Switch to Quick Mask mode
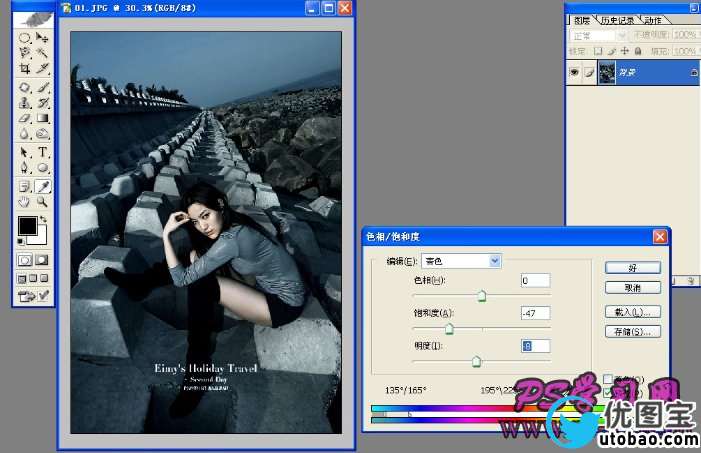701x453 pixels. pos(42,260)
